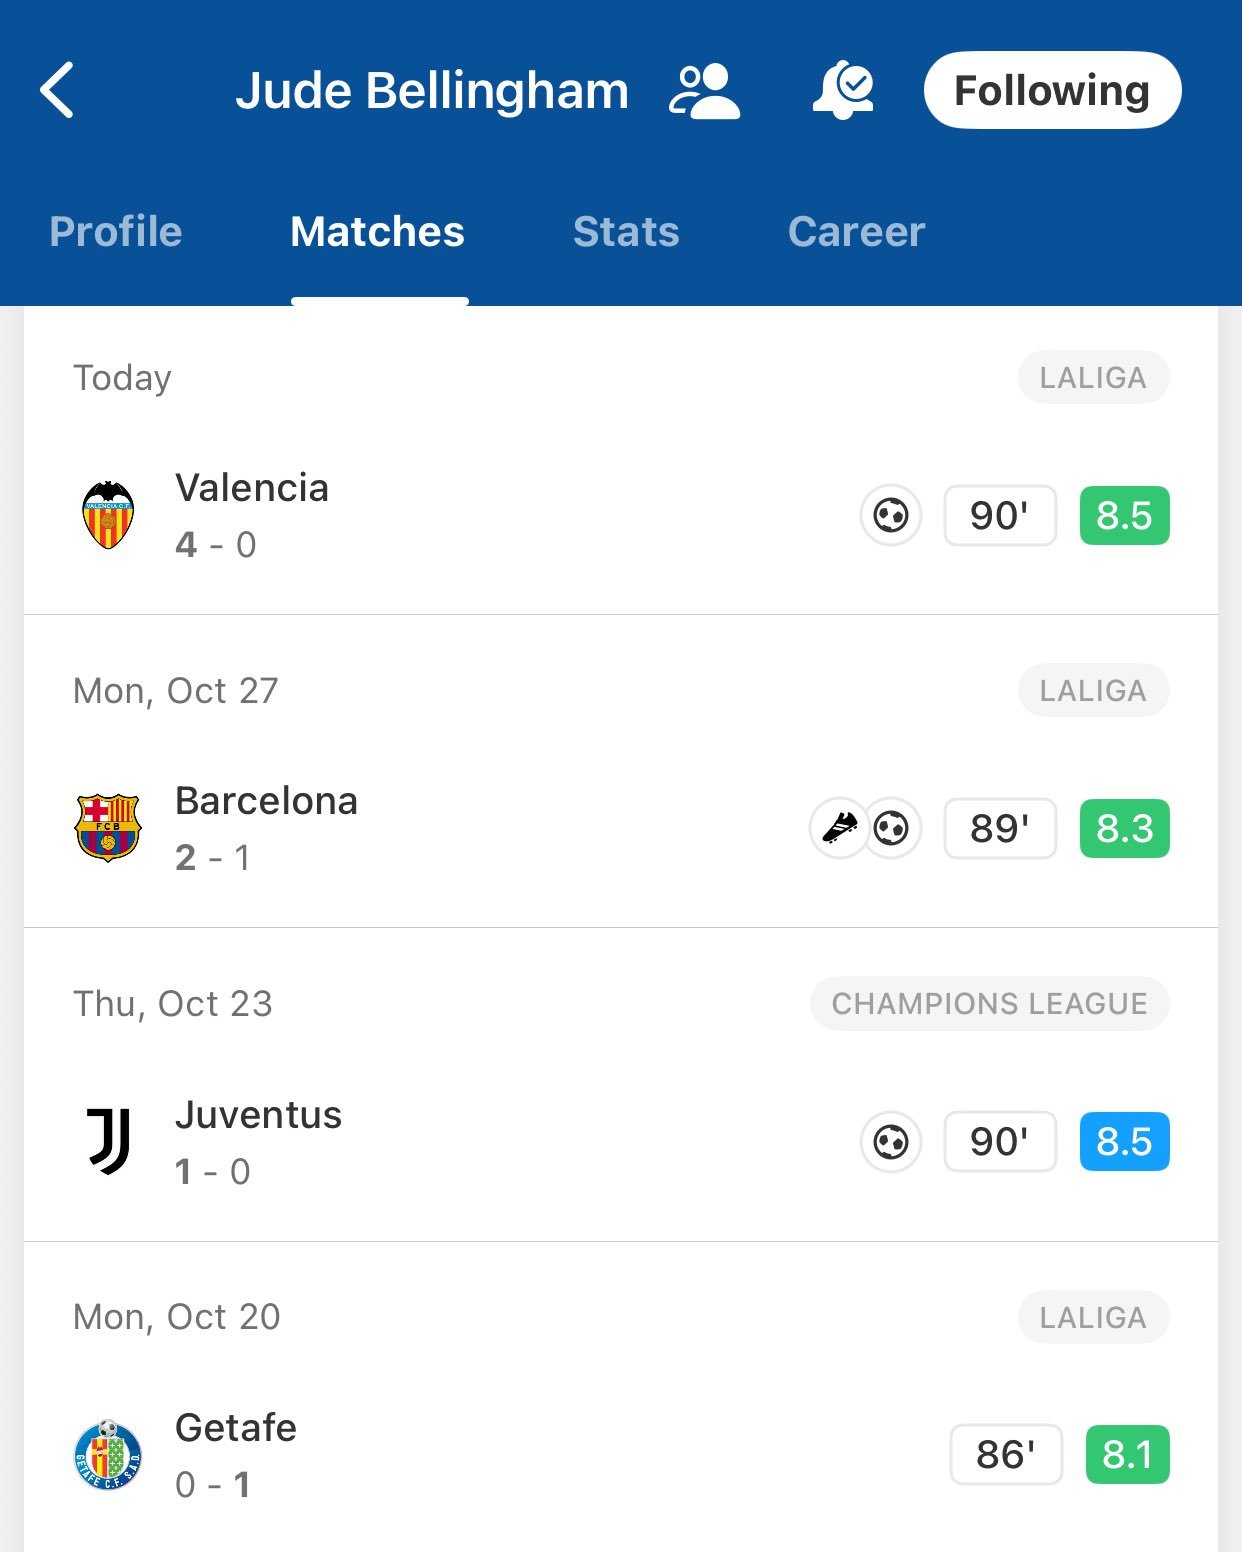Open the green 8.3 Barcelona rating
The height and width of the screenshot is (1552, 1242).
(x=1125, y=829)
